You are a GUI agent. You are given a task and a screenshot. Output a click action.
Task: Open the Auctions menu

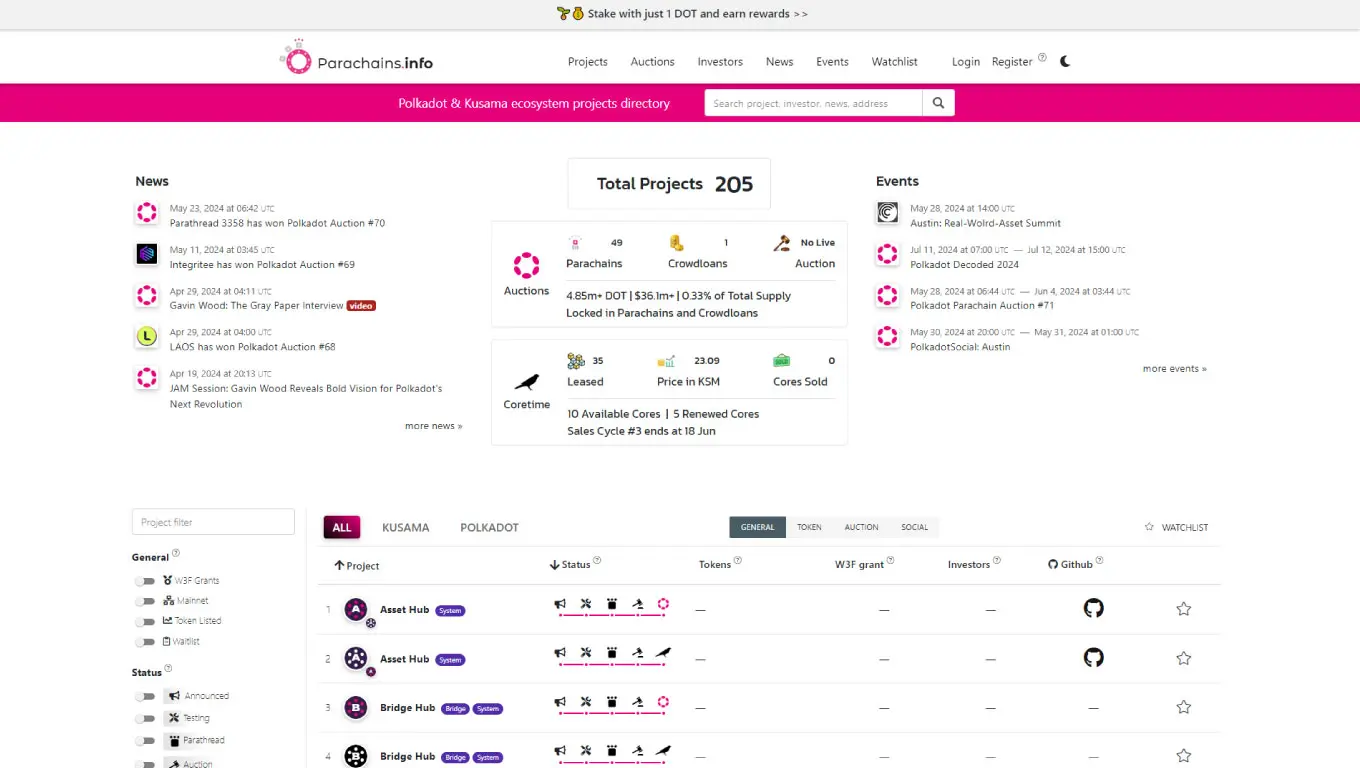click(x=652, y=62)
